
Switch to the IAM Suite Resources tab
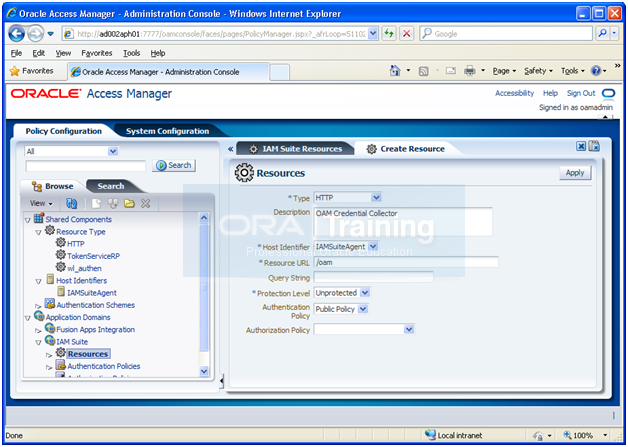295,149
